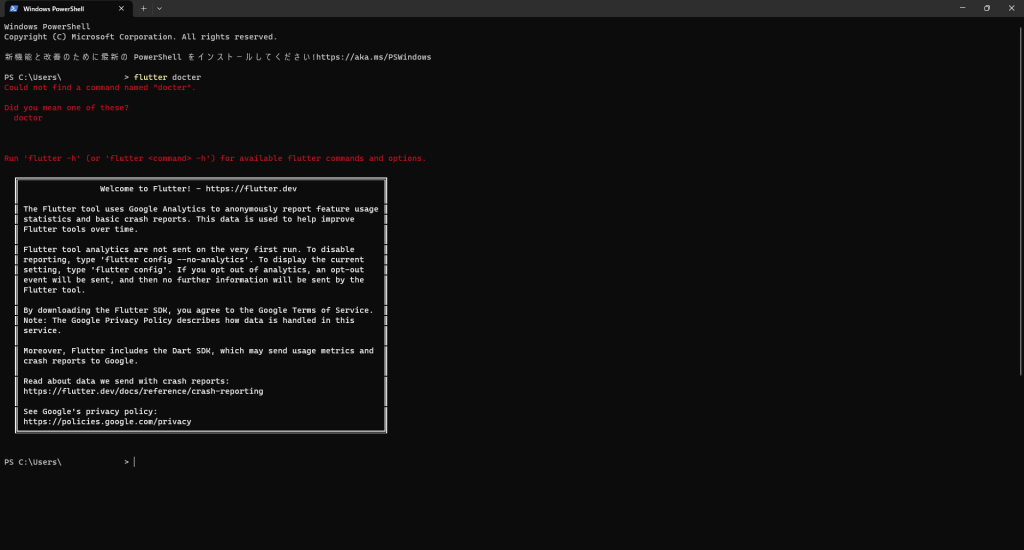Open the policies.google.com/privacy link
The width and height of the screenshot is (1024, 550).
[x=107, y=422]
